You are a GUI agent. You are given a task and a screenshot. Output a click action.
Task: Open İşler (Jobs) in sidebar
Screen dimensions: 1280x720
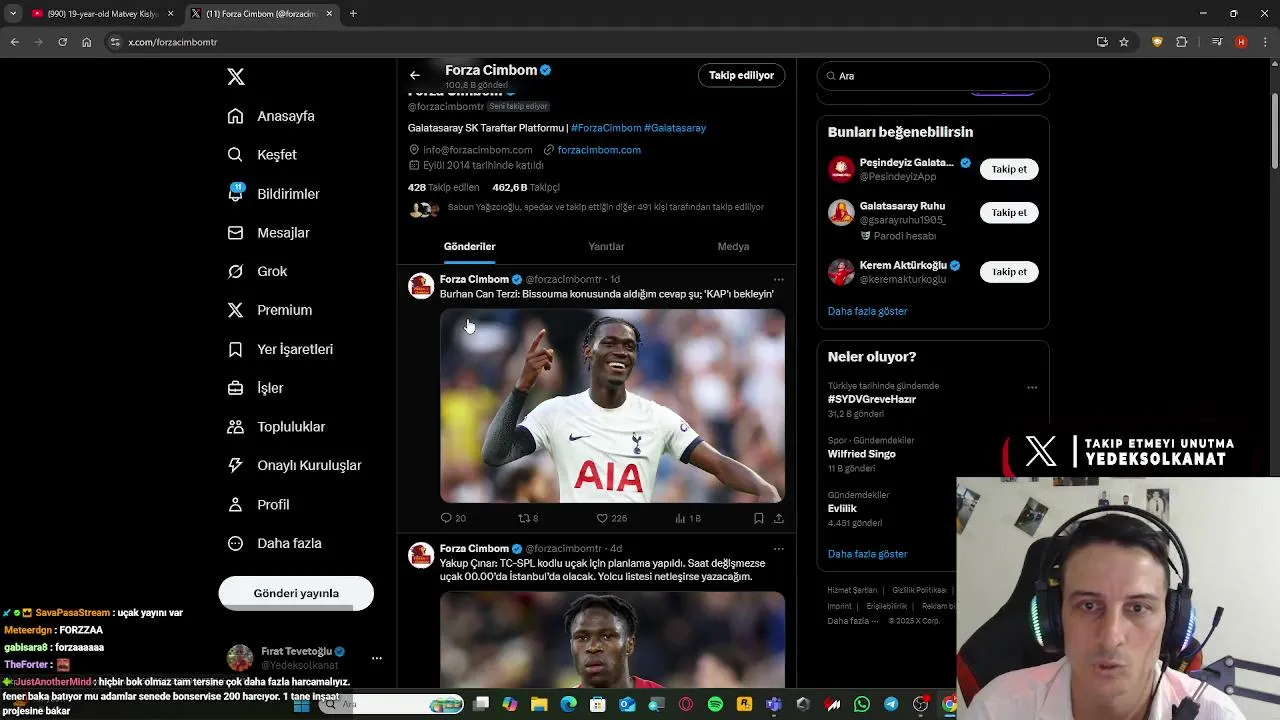coord(255,388)
